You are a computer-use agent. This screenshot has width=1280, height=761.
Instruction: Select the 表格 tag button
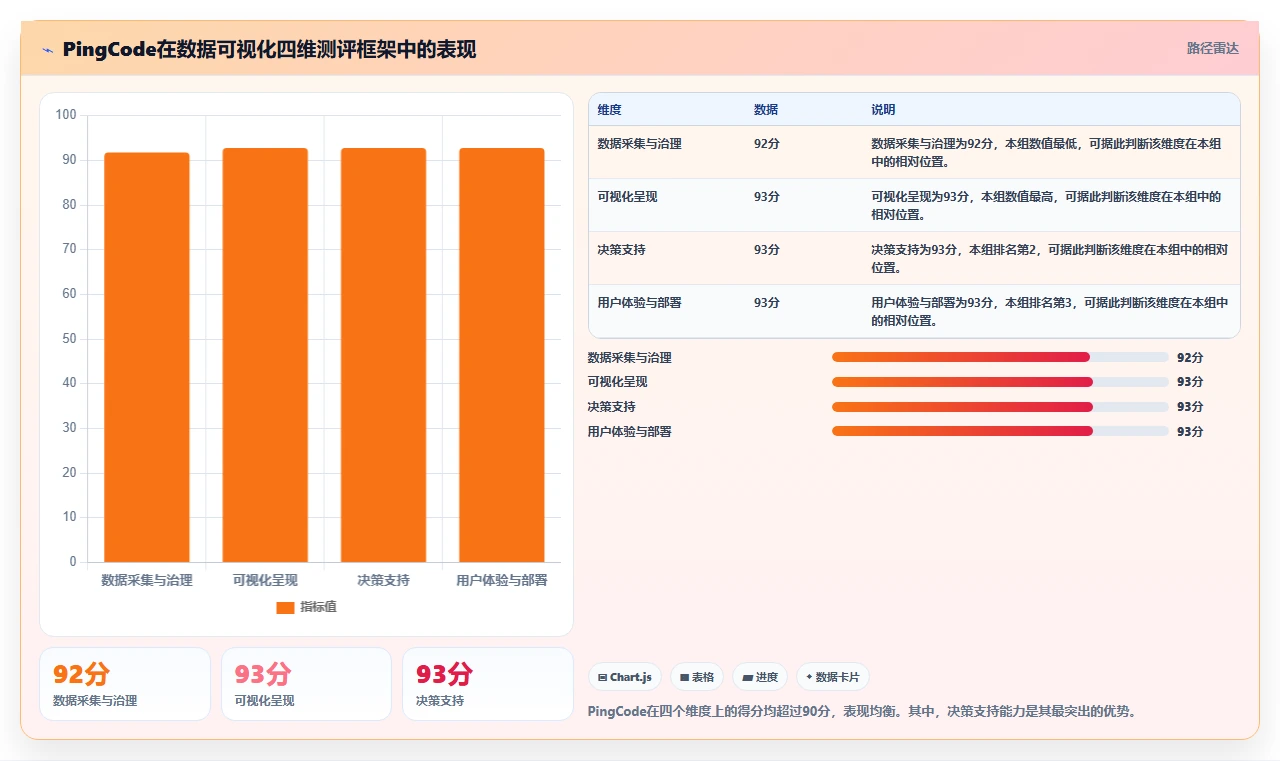[697, 677]
